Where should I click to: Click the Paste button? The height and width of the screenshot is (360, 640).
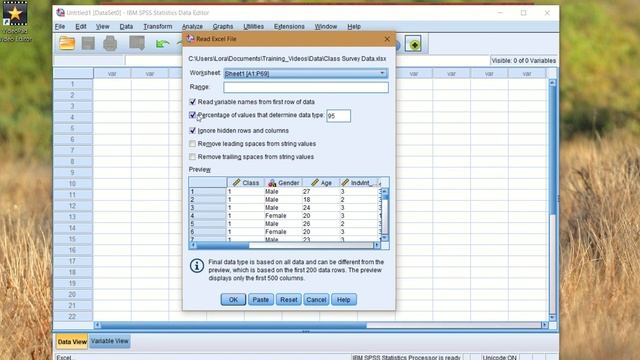(260, 300)
